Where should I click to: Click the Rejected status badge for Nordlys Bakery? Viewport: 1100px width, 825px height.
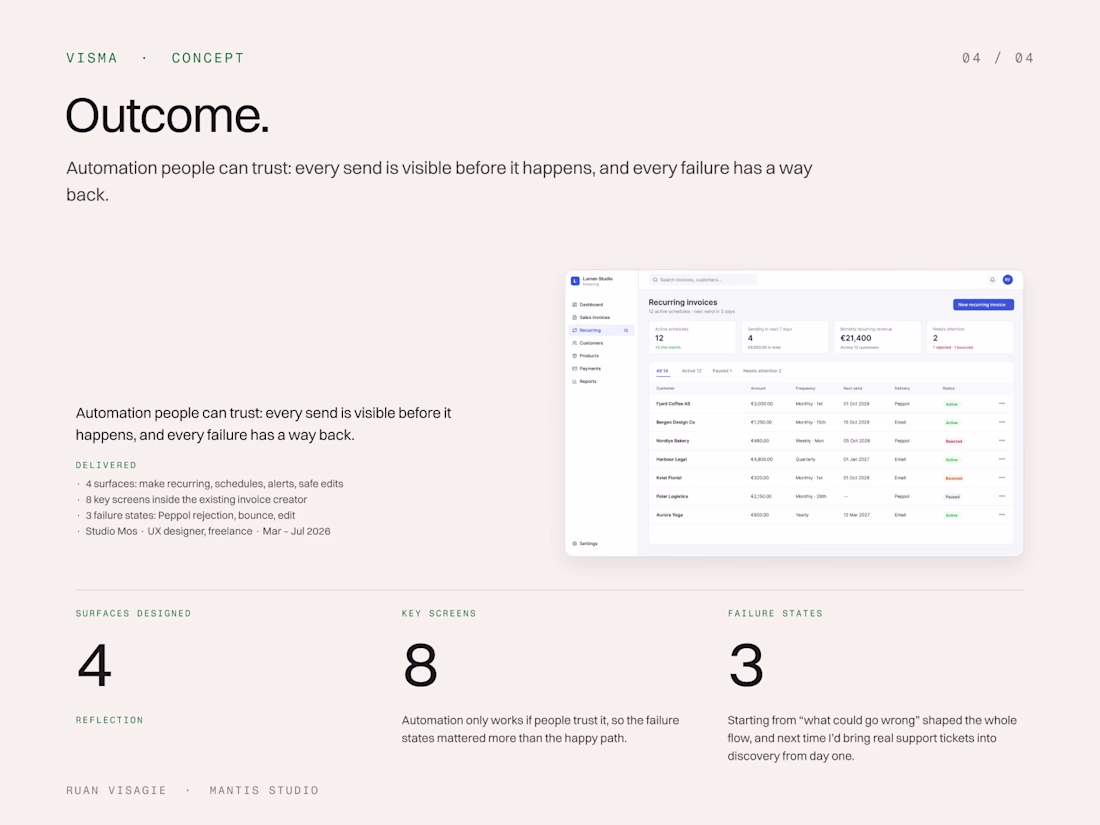(953, 441)
